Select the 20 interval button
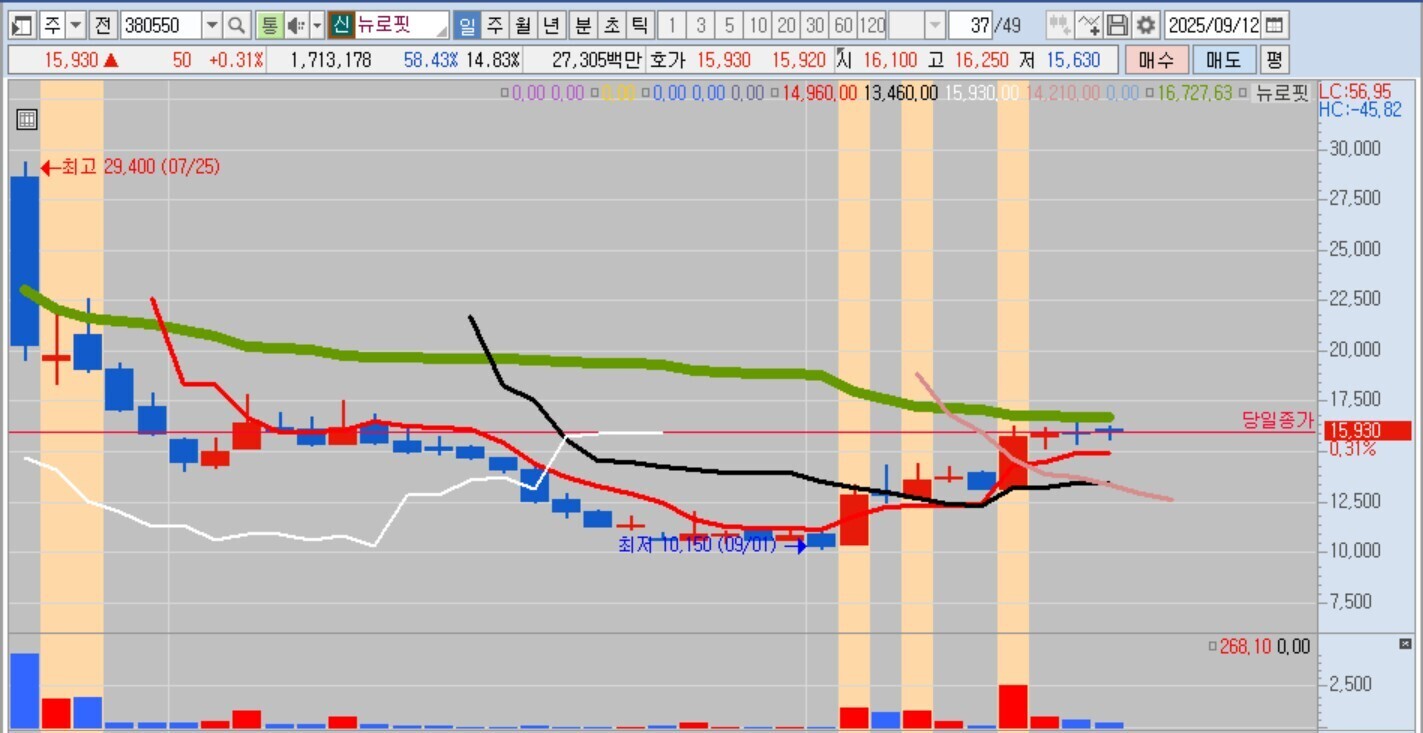 pos(788,25)
